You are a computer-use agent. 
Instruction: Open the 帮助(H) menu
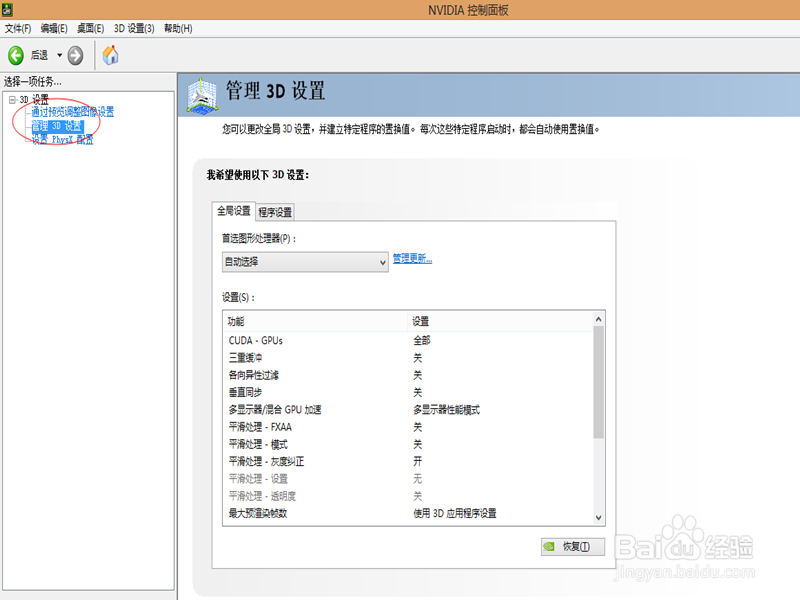178,29
